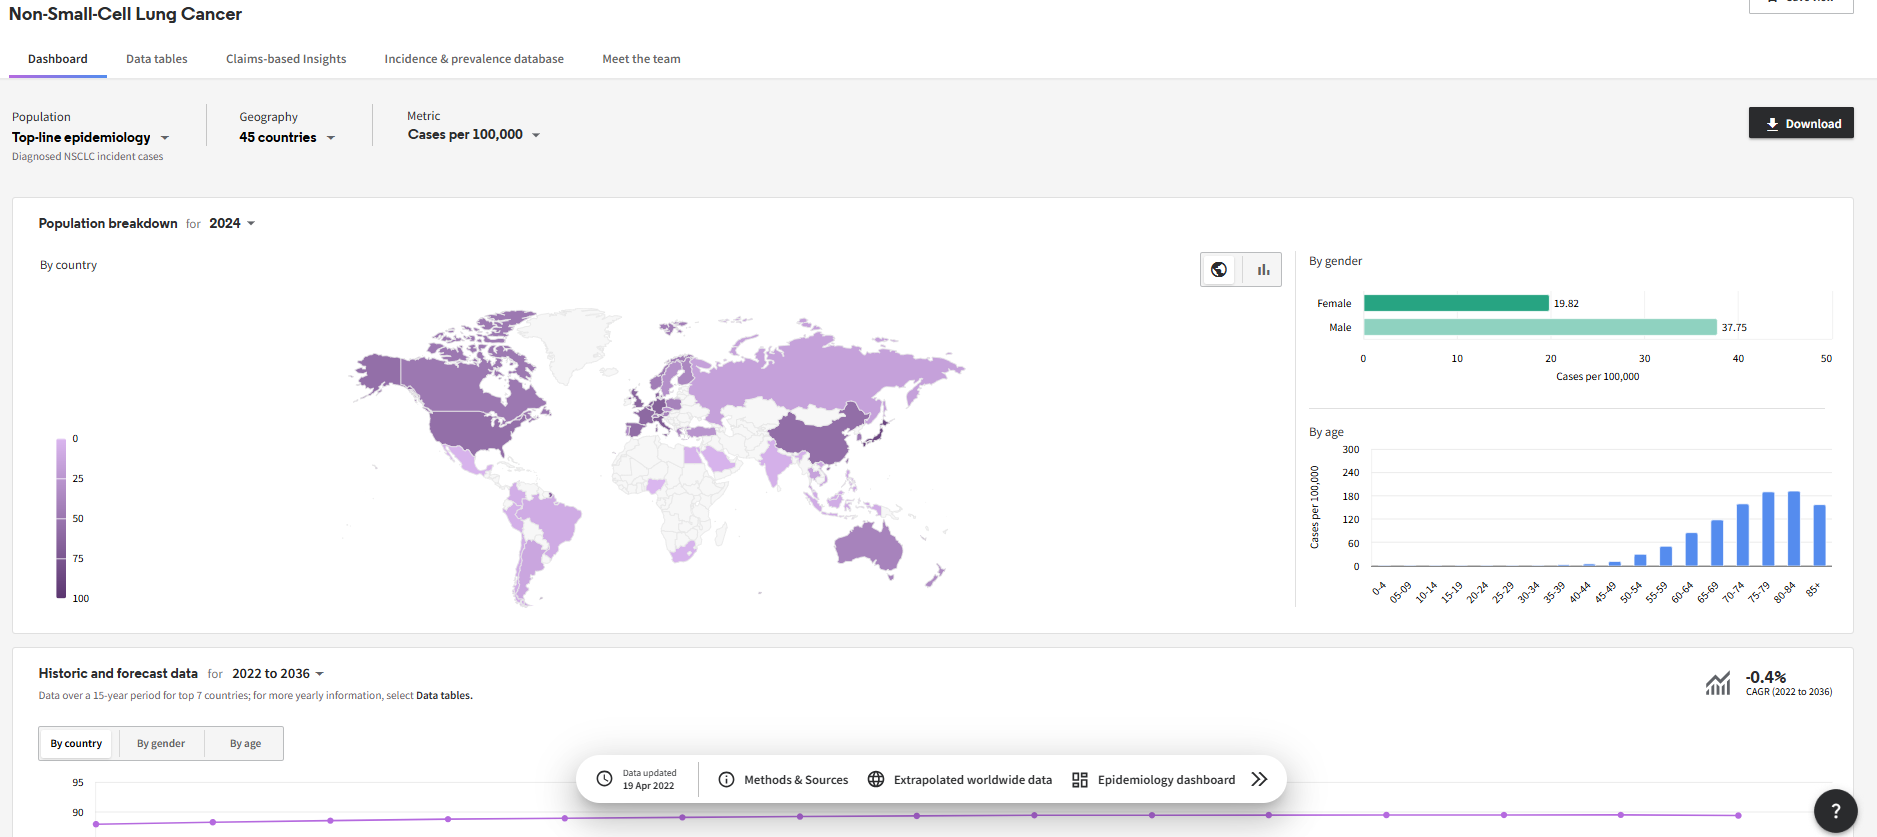The width and height of the screenshot is (1877, 837).
Task: Open the Claims-based Insights tab
Action: click(286, 59)
